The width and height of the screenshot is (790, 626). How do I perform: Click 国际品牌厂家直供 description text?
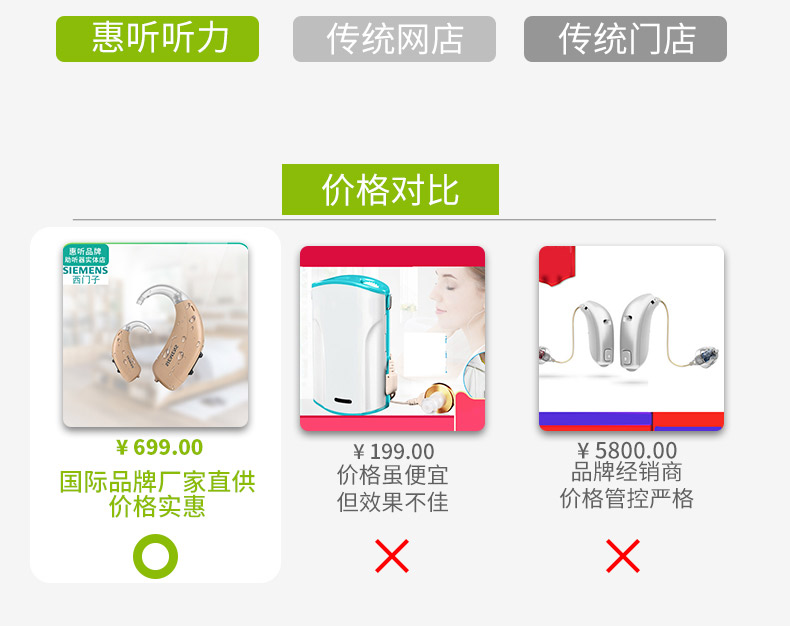pos(158,481)
